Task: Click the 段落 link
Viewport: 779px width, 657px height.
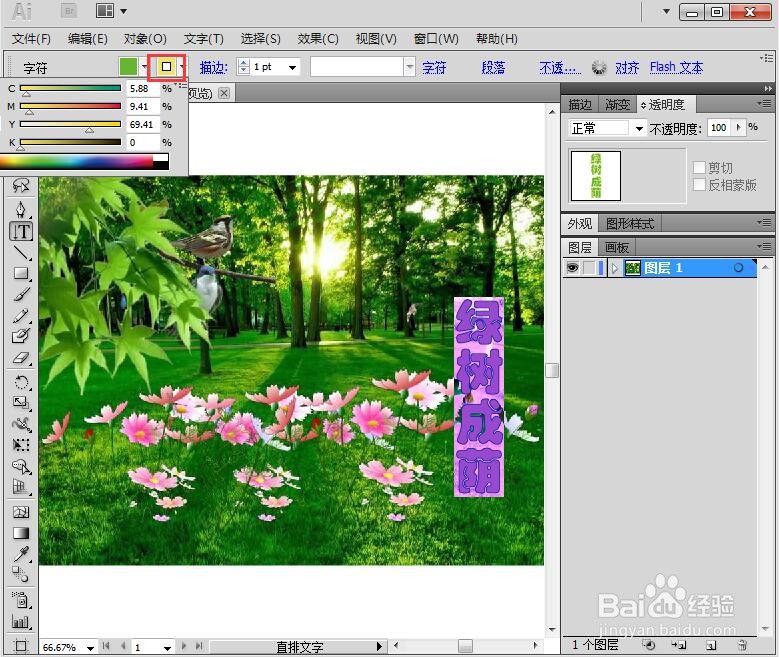Action: (493, 67)
